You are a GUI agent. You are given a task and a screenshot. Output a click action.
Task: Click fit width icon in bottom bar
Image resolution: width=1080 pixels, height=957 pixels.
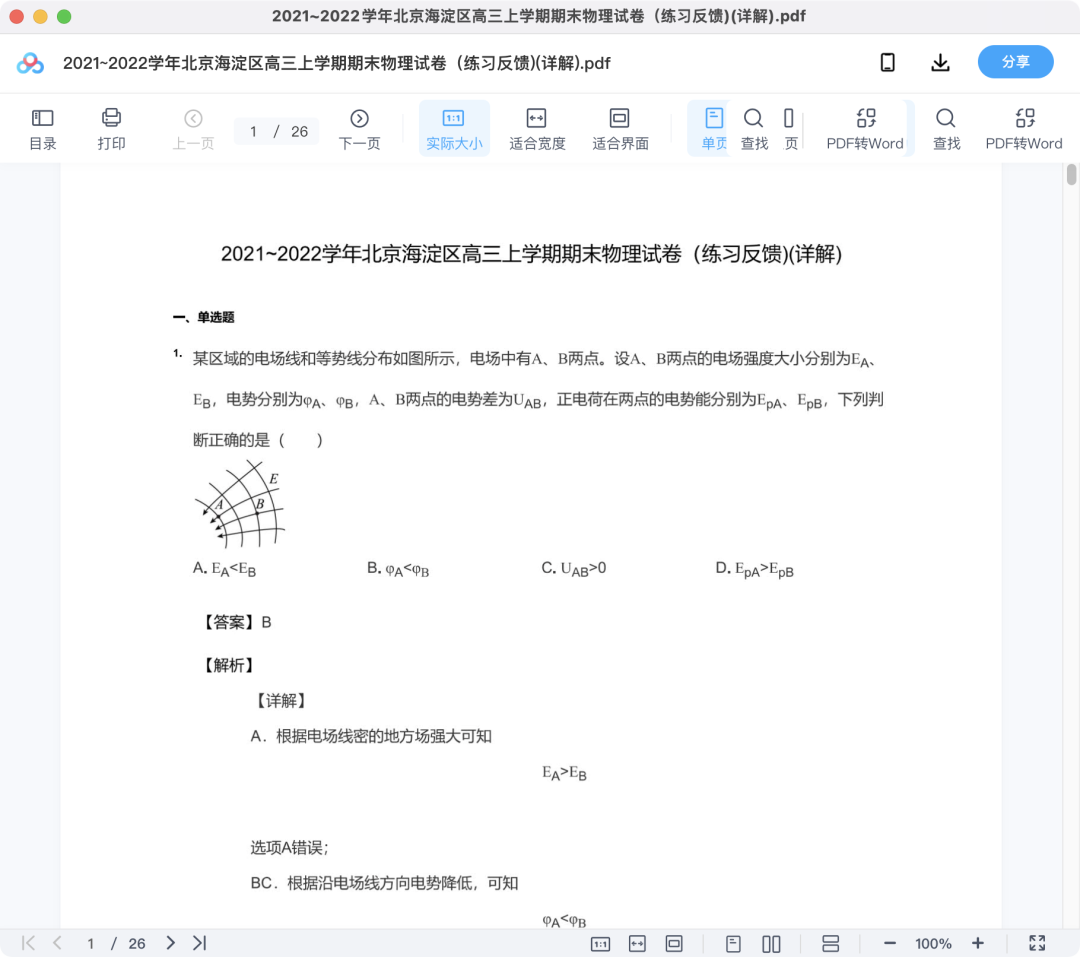[x=637, y=944]
